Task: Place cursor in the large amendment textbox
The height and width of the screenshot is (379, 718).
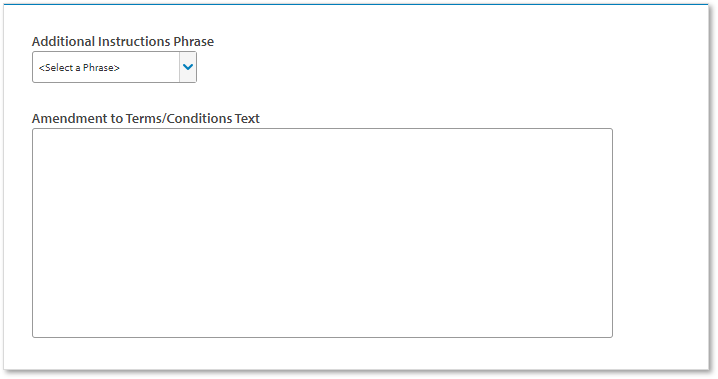Action: coord(322,233)
